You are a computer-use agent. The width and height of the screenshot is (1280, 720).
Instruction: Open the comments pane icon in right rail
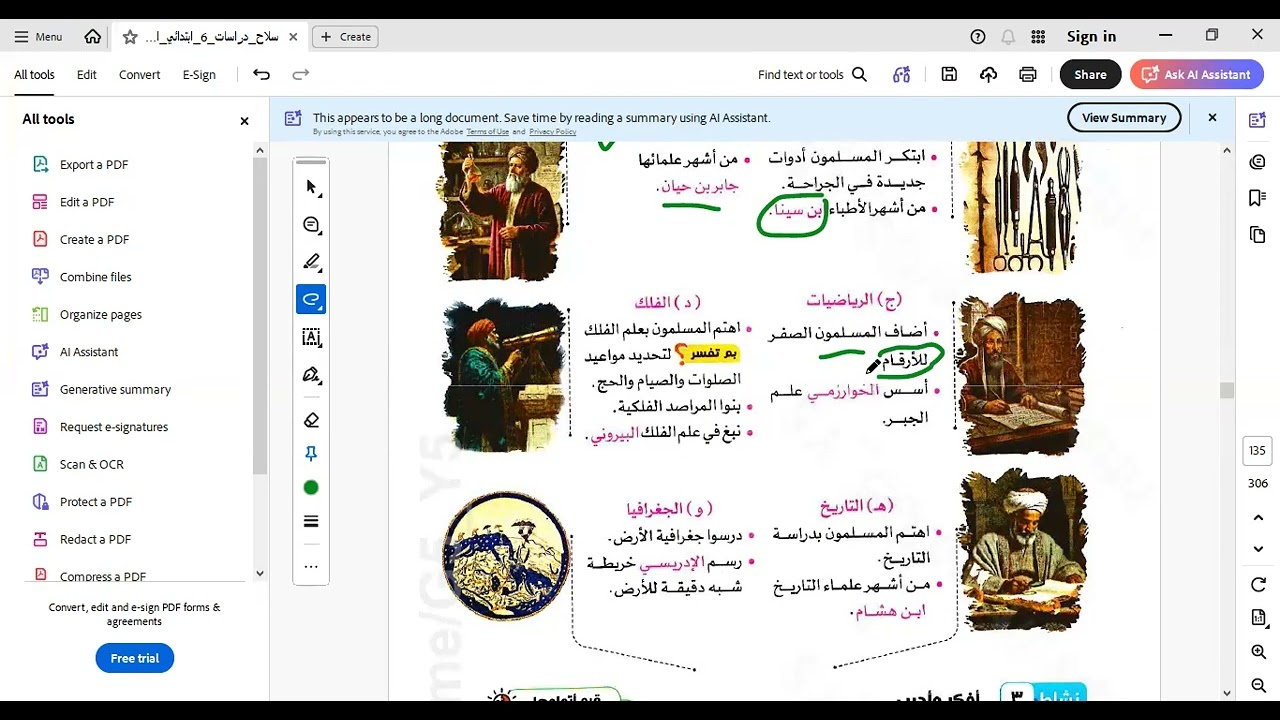tap(1258, 162)
